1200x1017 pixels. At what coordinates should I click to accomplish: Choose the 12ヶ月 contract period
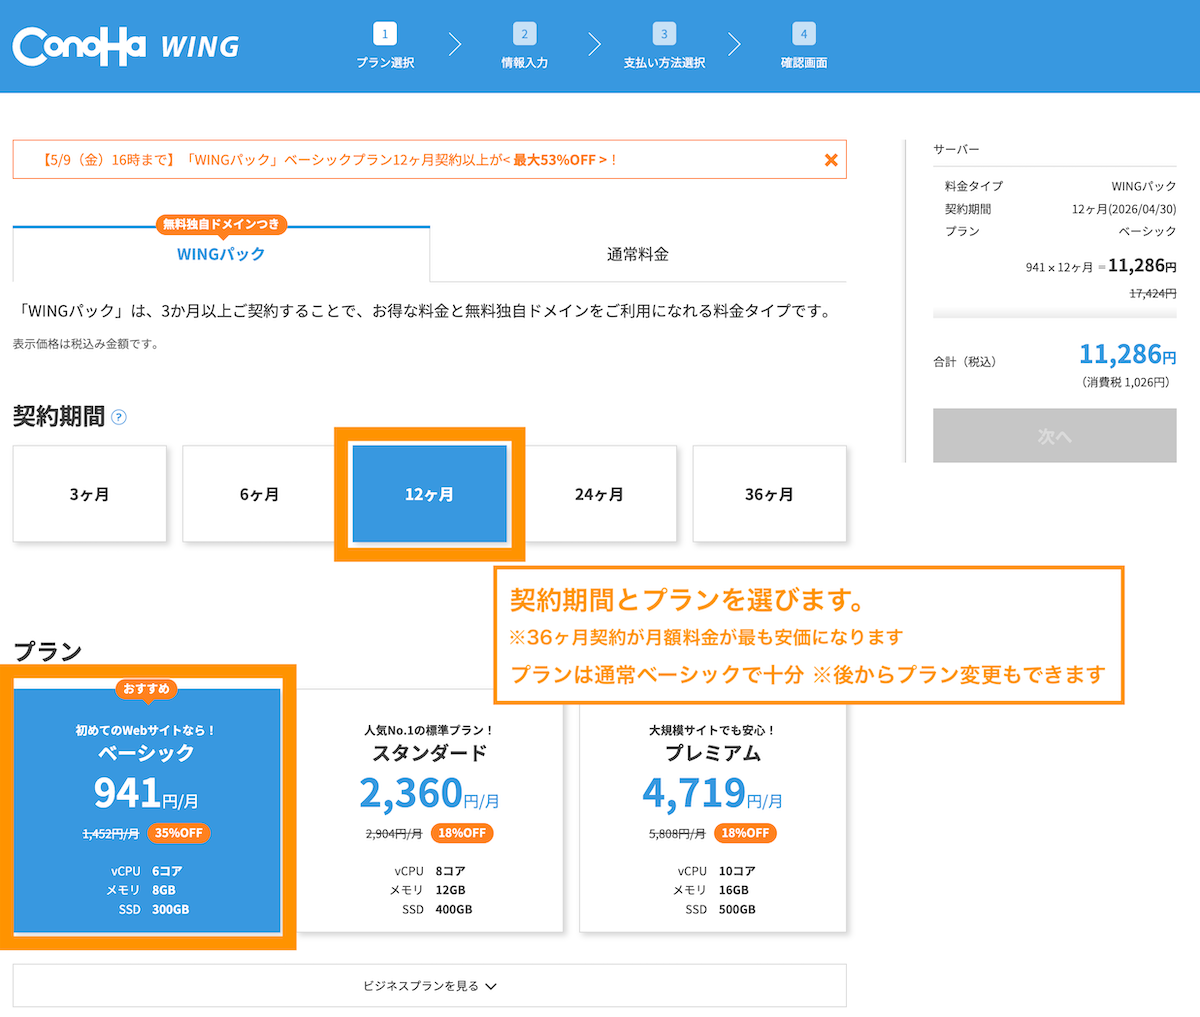coord(429,494)
